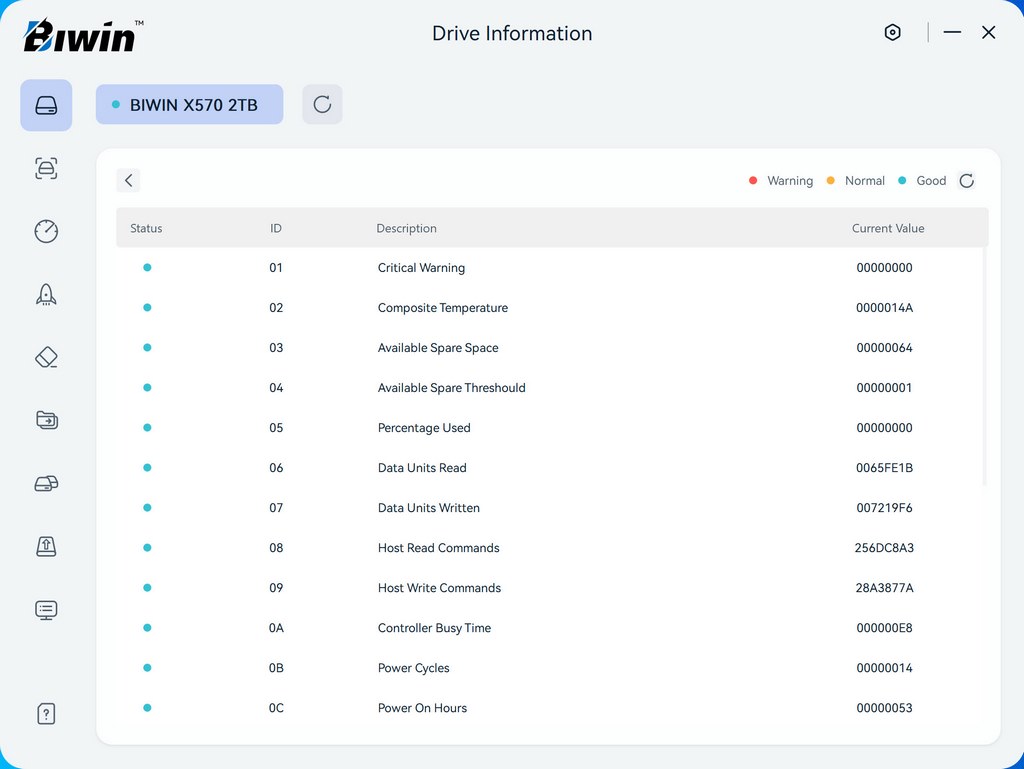The image size is (1024, 769).
Task: Go back using the left chevron button
Action: point(128,181)
